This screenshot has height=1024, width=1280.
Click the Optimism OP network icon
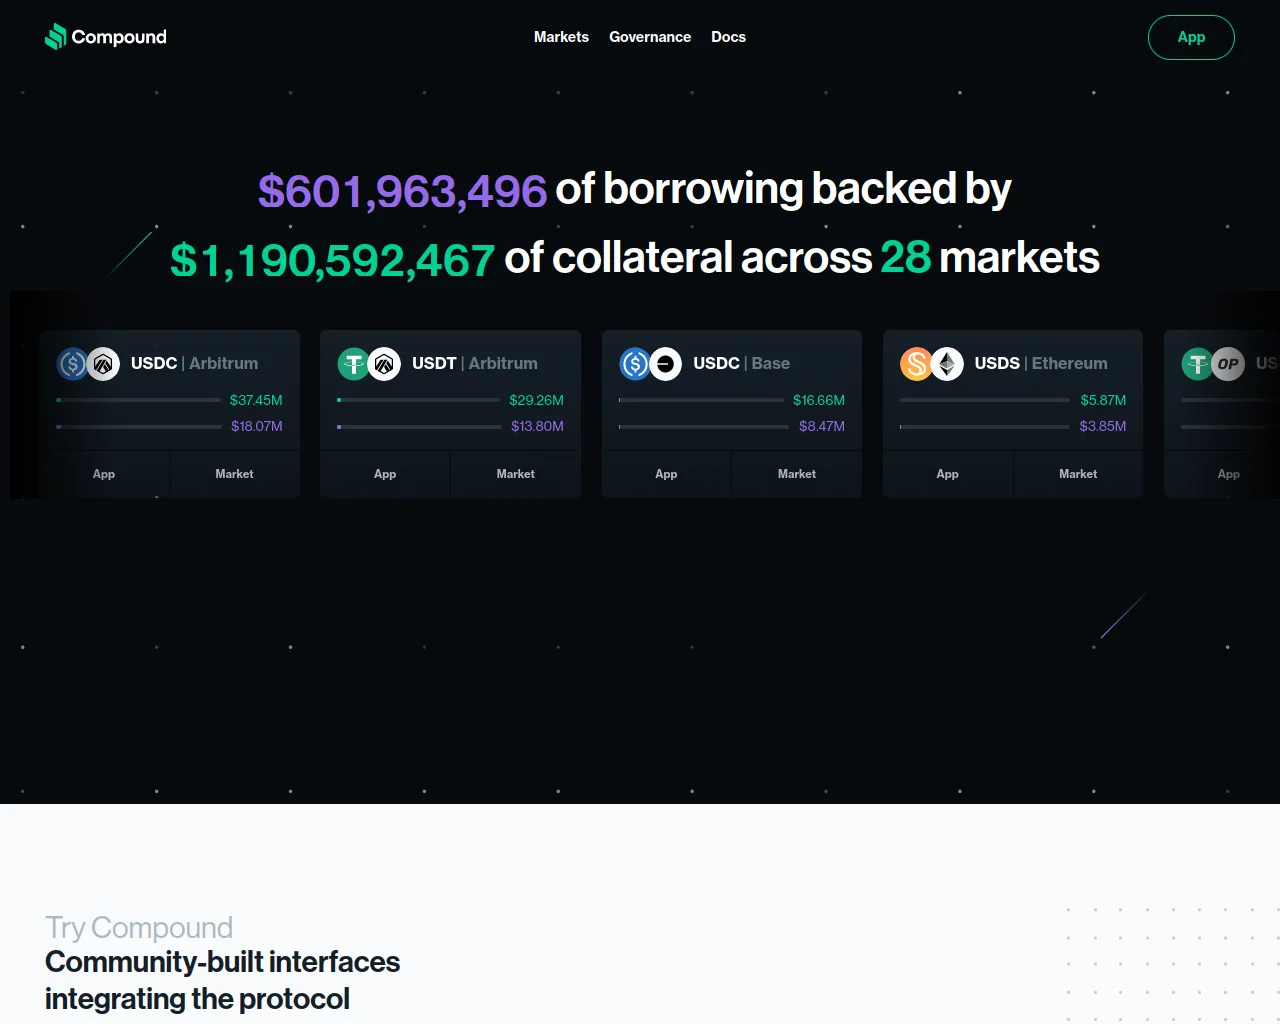(x=1228, y=364)
